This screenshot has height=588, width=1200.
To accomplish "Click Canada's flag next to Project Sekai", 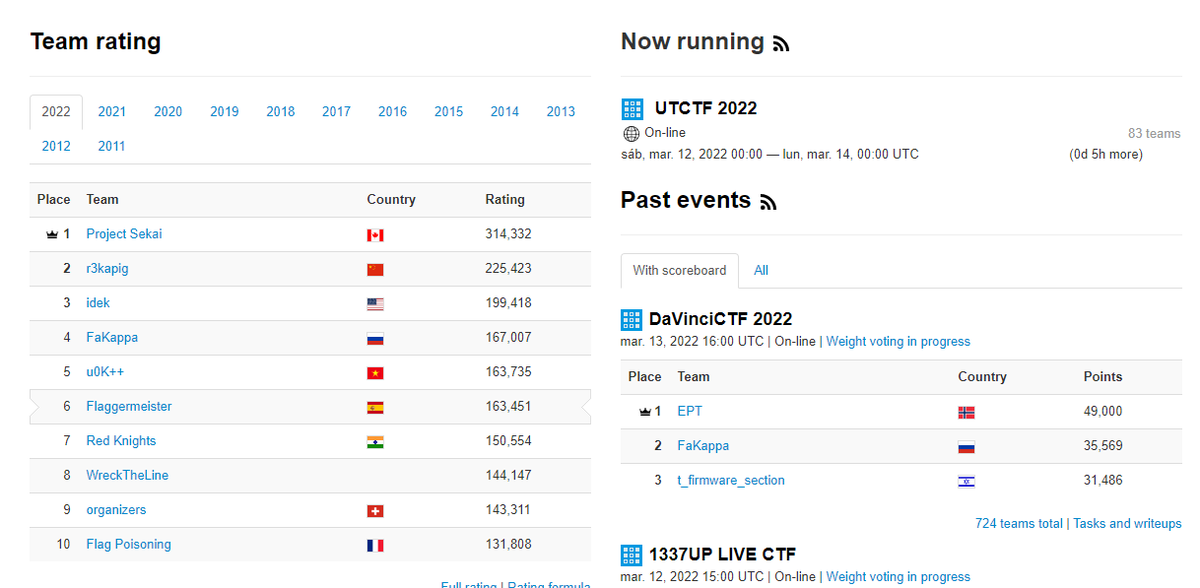I will pyautogui.click(x=374, y=233).
